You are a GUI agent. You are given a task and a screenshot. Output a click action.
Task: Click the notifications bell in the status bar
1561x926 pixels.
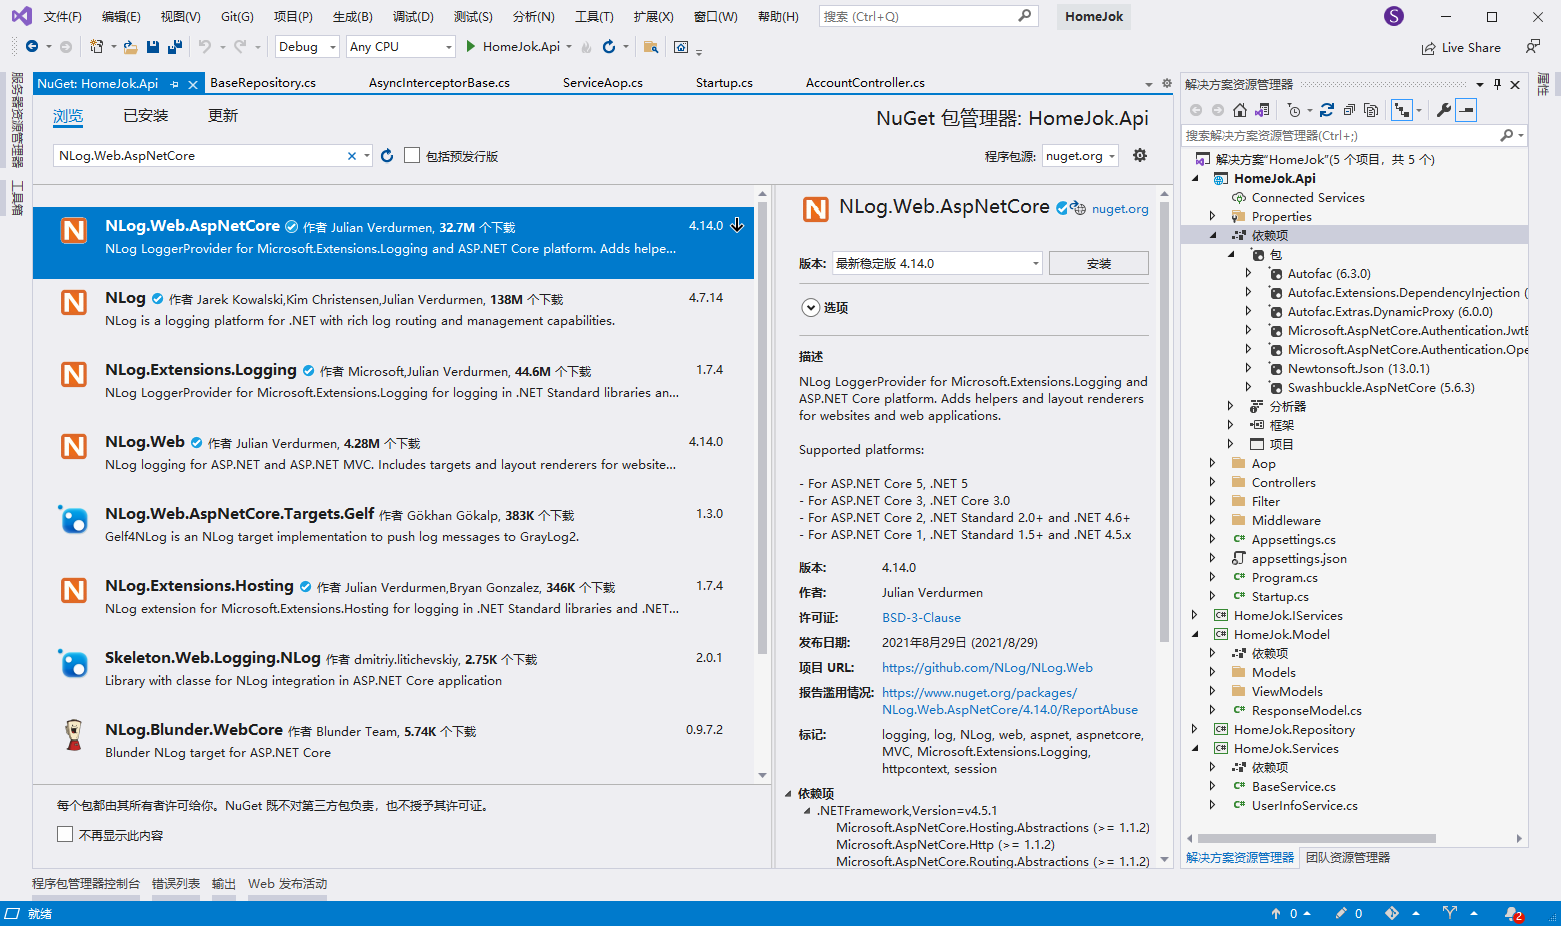click(1513, 913)
